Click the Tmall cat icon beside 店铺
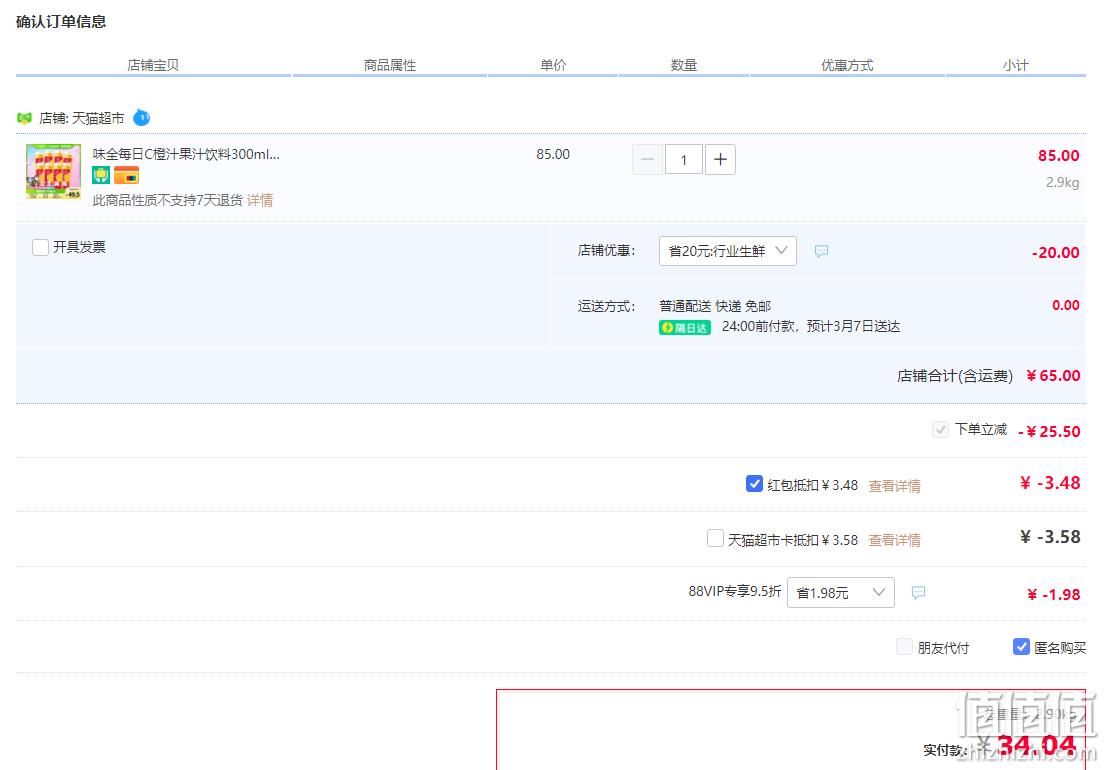The width and height of the screenshot is (1106, 770). [x=25, y=118]
